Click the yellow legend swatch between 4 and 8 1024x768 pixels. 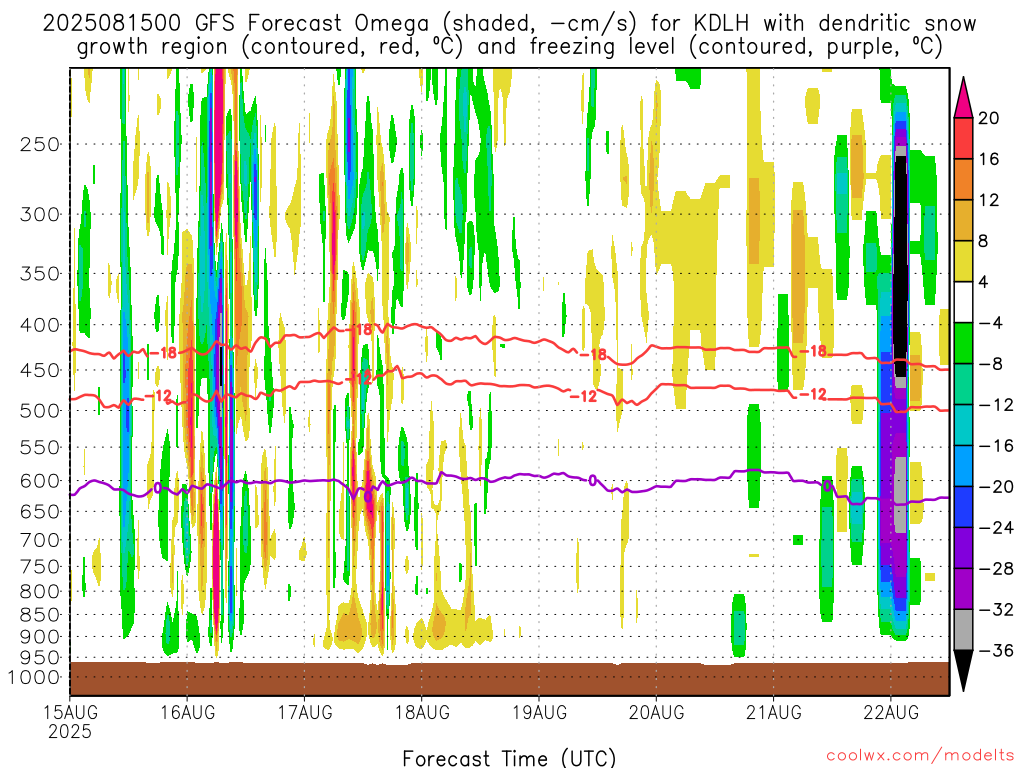pyautogui.click(x=963, y=261)
